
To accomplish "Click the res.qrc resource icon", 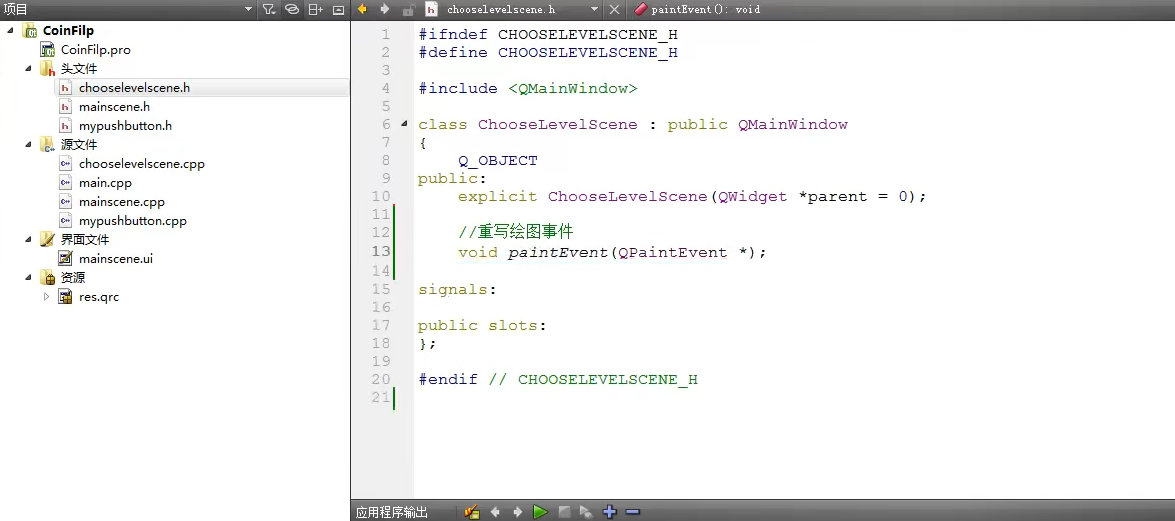I will click(66, 297).
